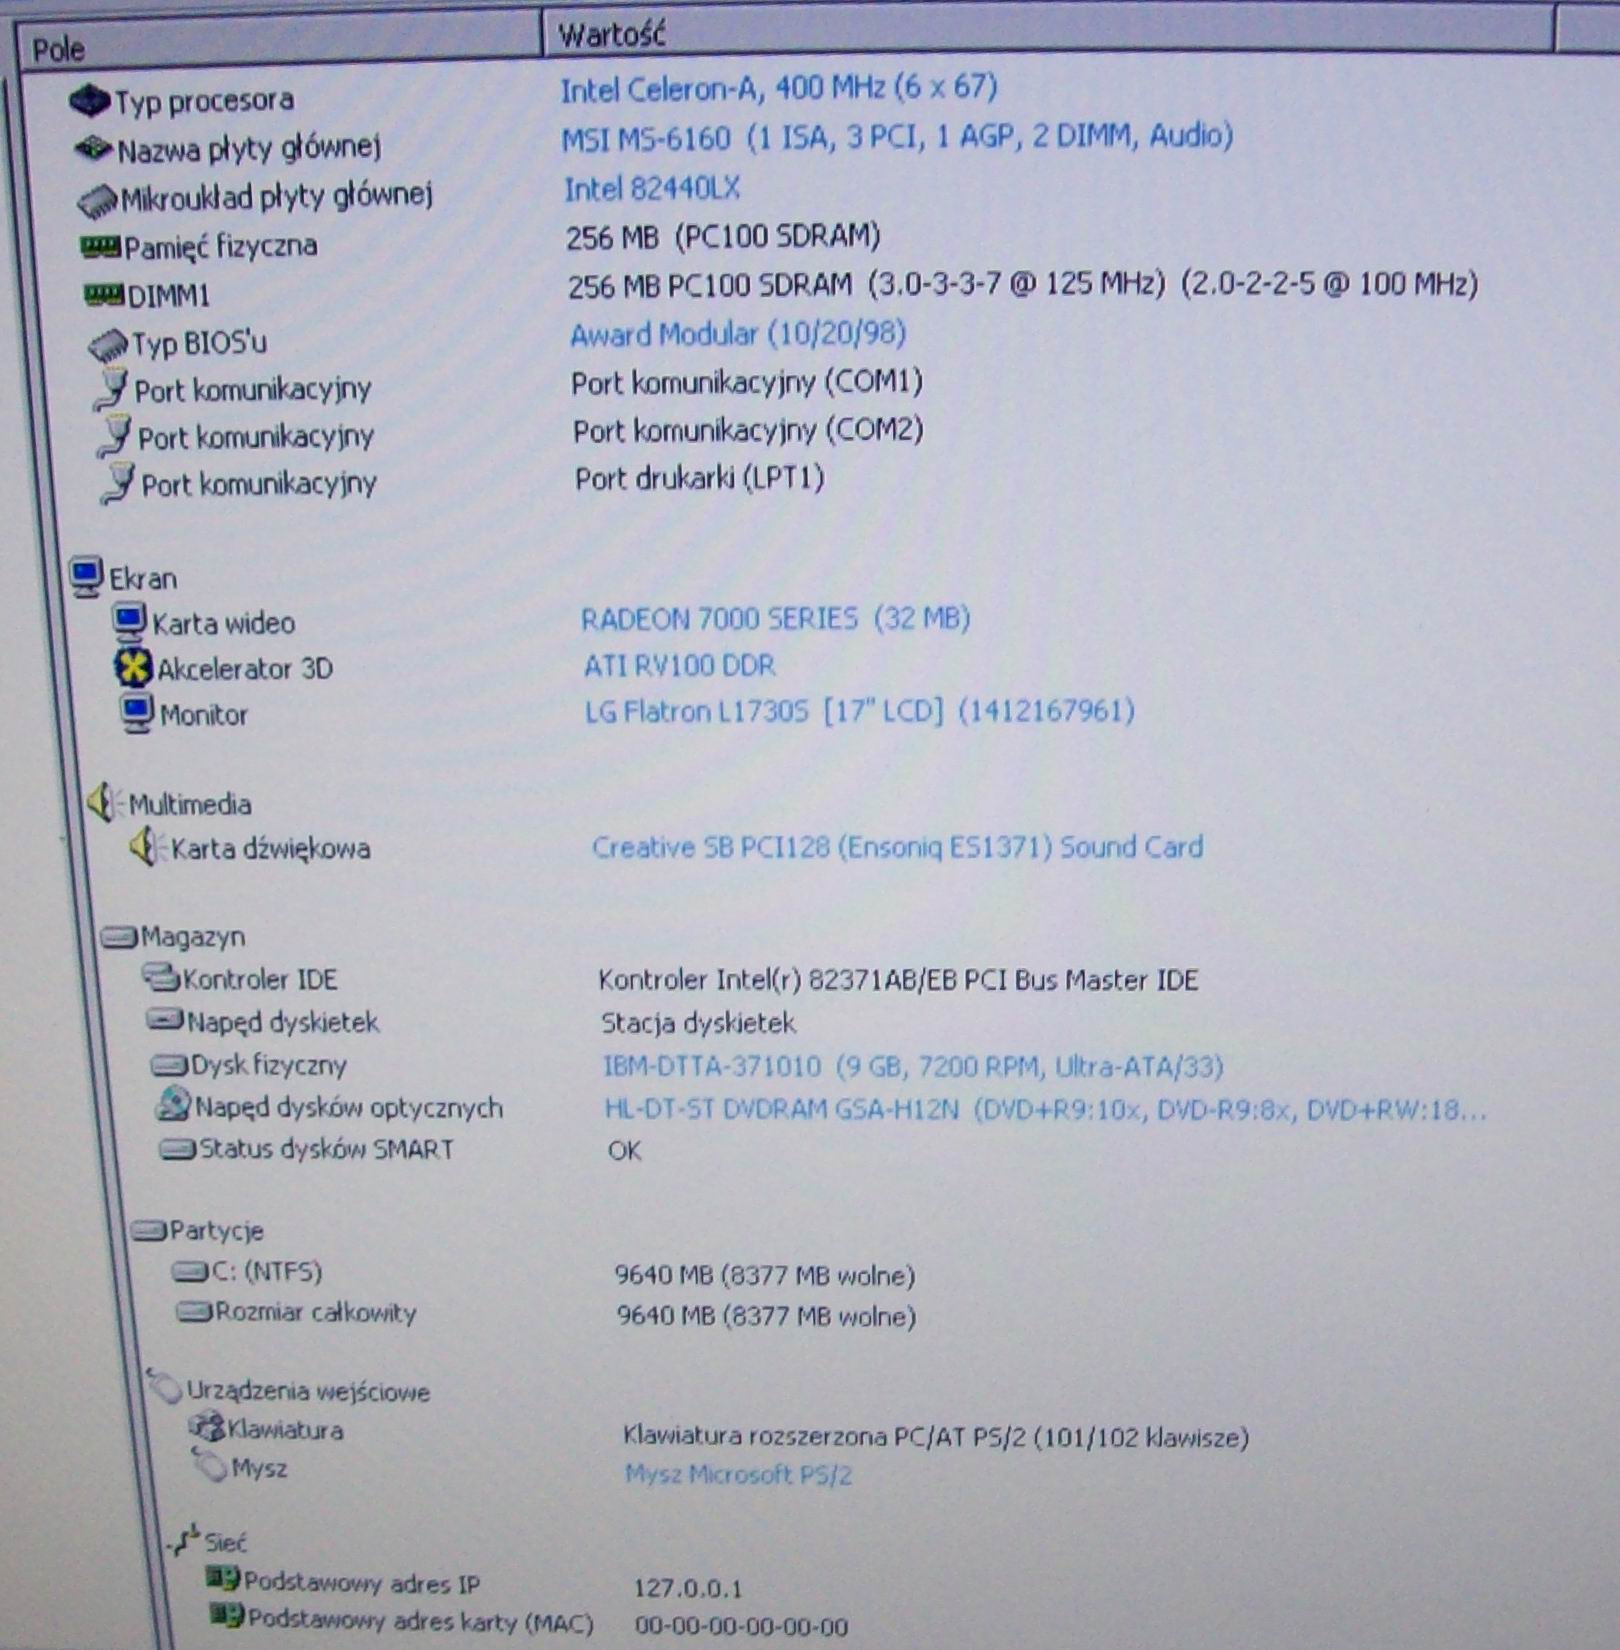Select the Magazyn drive icon
The height and width of the screenshot is (1650, 1620).
(x=119, y=938)
